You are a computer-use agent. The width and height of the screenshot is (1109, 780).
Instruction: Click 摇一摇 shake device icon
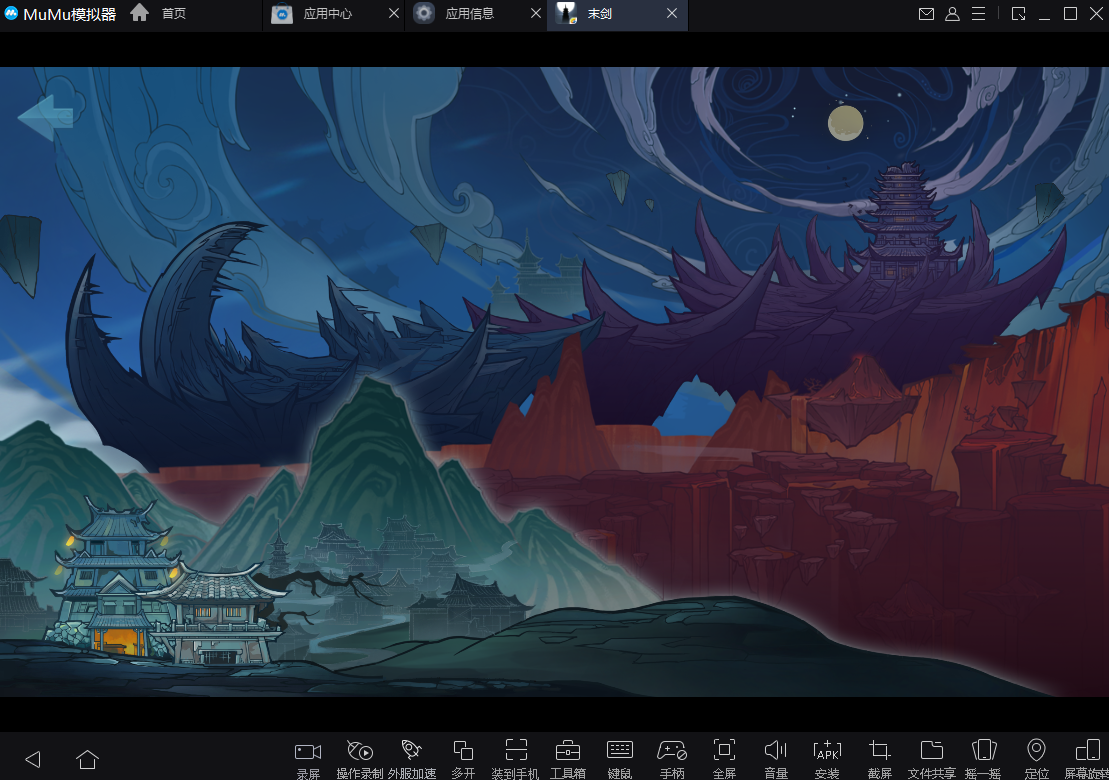click(x=984, y=759)
